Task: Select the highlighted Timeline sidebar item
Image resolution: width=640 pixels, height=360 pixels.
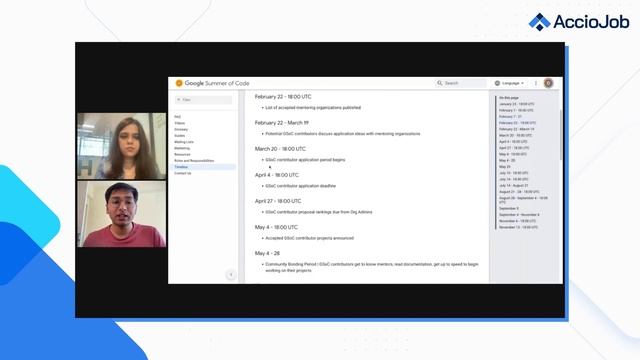Action: click(x=204, y=167)
